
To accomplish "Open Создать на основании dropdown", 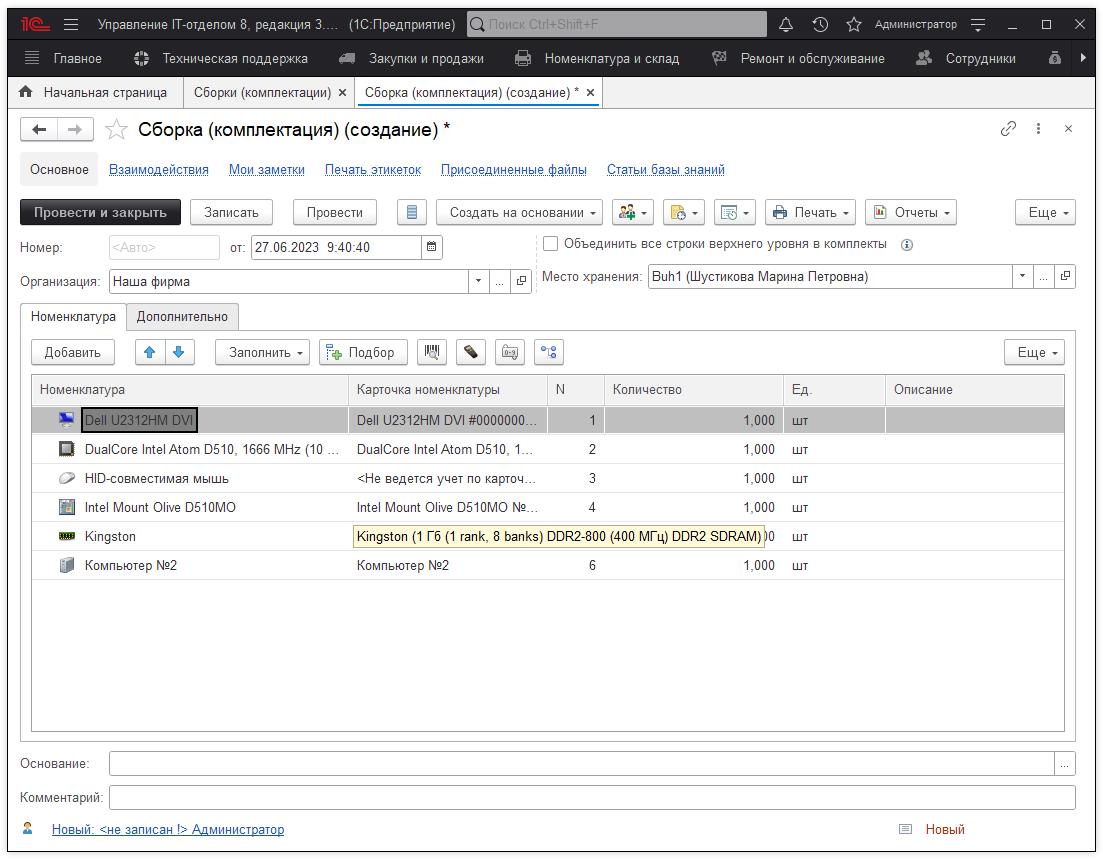I will point(519,212).
